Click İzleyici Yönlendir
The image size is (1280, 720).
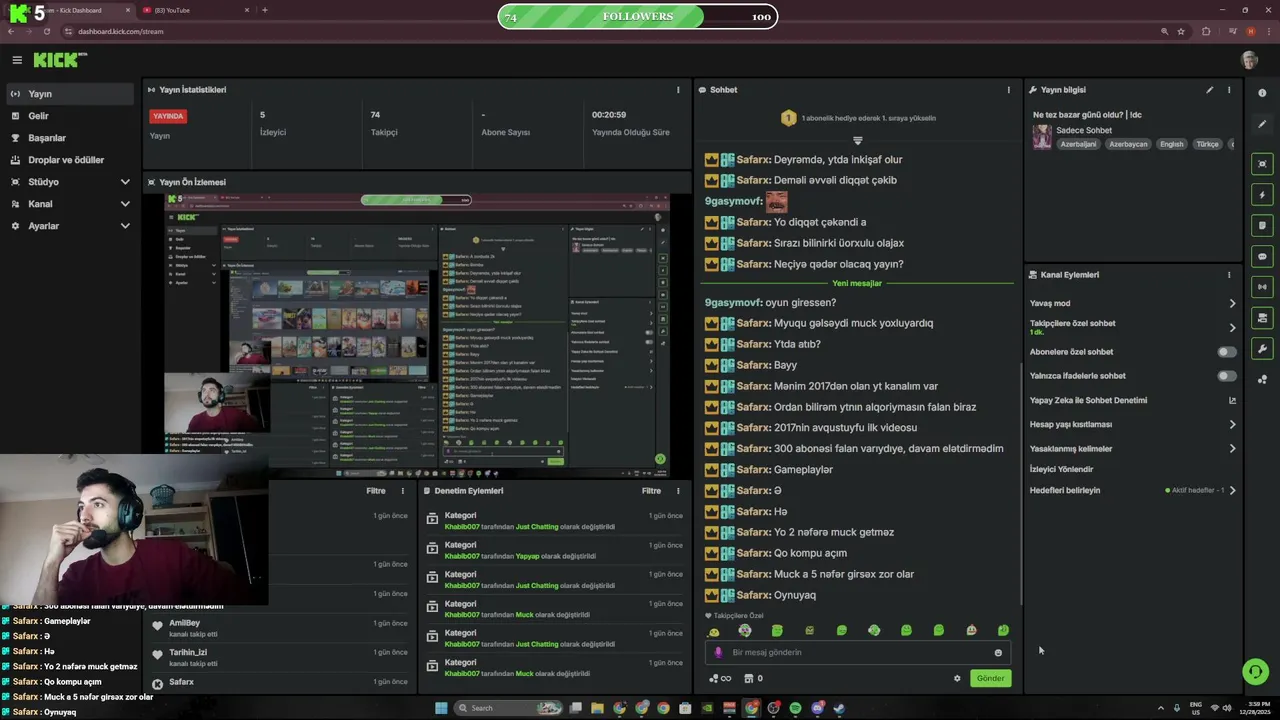pyautogui.click(x=1061, y=469)
